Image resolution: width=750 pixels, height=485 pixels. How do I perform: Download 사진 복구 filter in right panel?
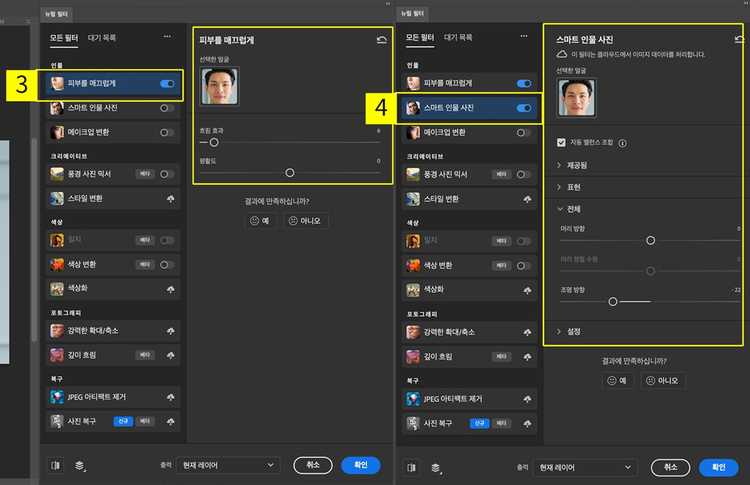[527, 423]
